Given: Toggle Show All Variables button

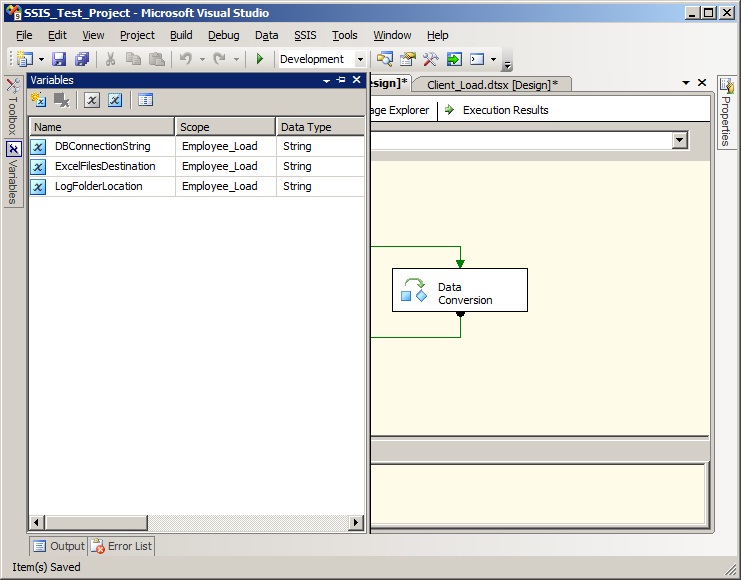Looking at the screenshot, I should pyautogui.click(x=115, y=100).
